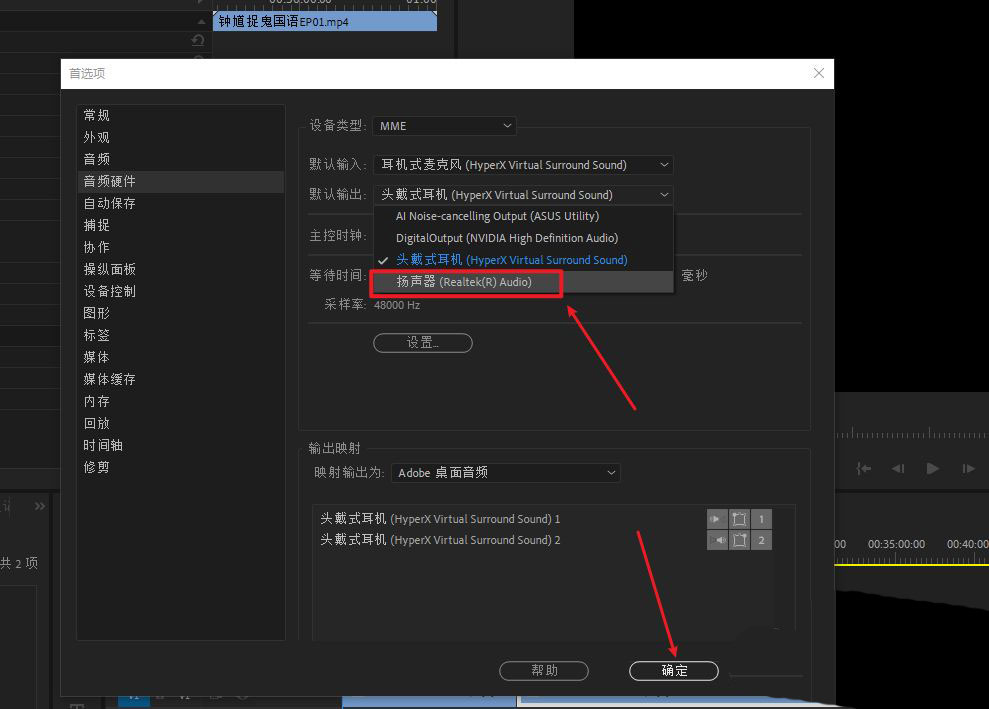Click the channel grid icon for headphone output 1
The width and height of the screenshot is (989, 709).
(x=739, y=518)
